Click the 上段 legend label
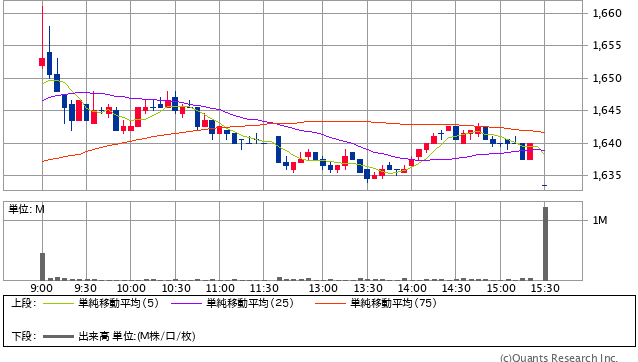Image resolution: width=638 pixels, height=362 pixels. pyautogui.click(x=24, y=303)
